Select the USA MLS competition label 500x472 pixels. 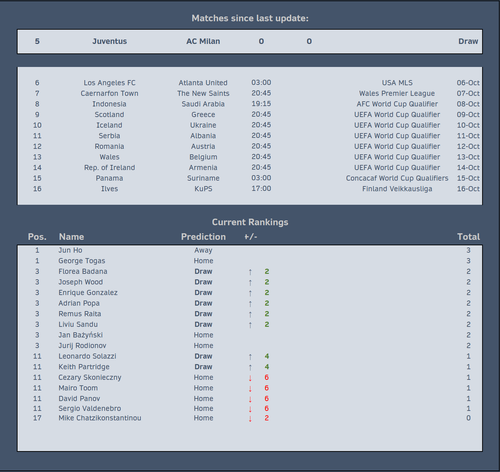tap(397, 83)
